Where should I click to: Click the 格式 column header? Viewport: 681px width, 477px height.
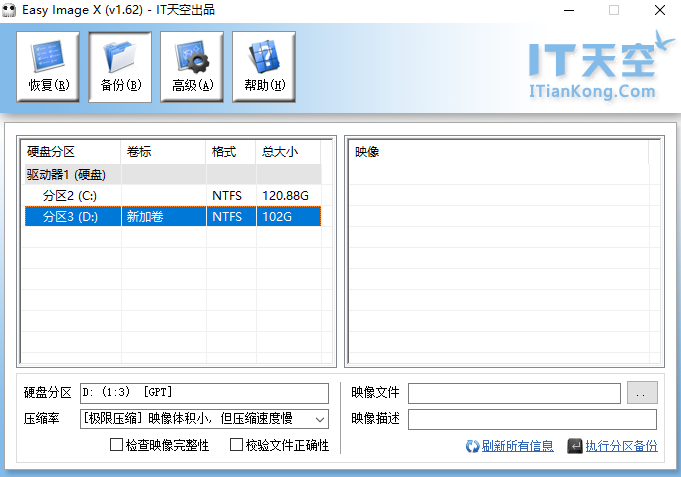click(231, 152)
